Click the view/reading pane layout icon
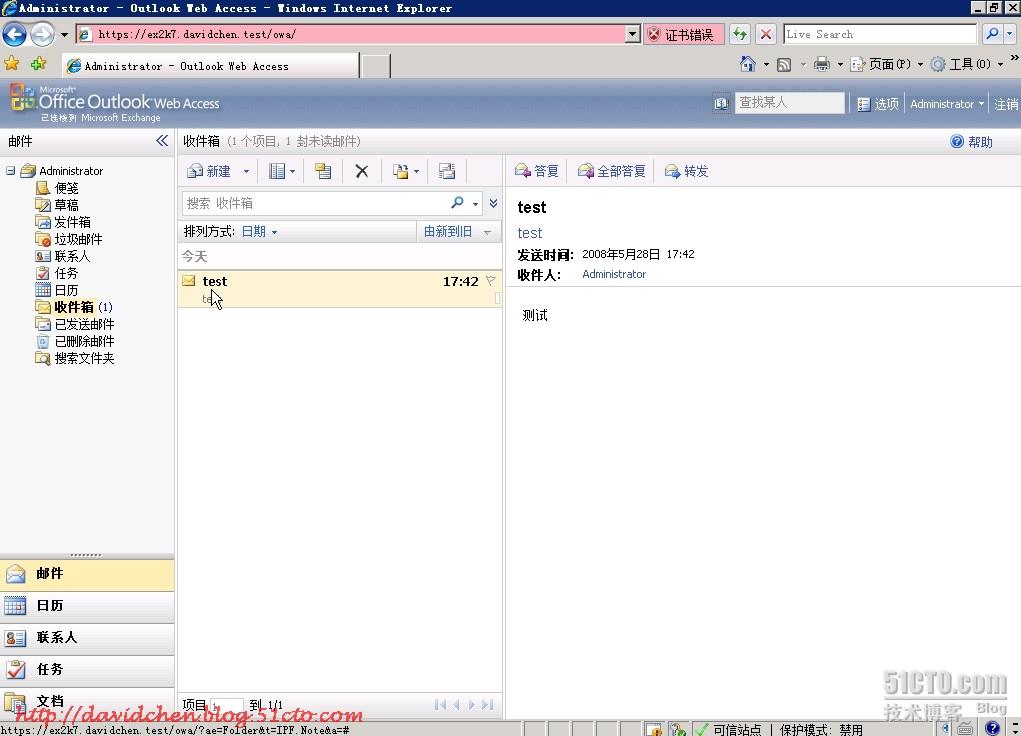 pos(277,171)
